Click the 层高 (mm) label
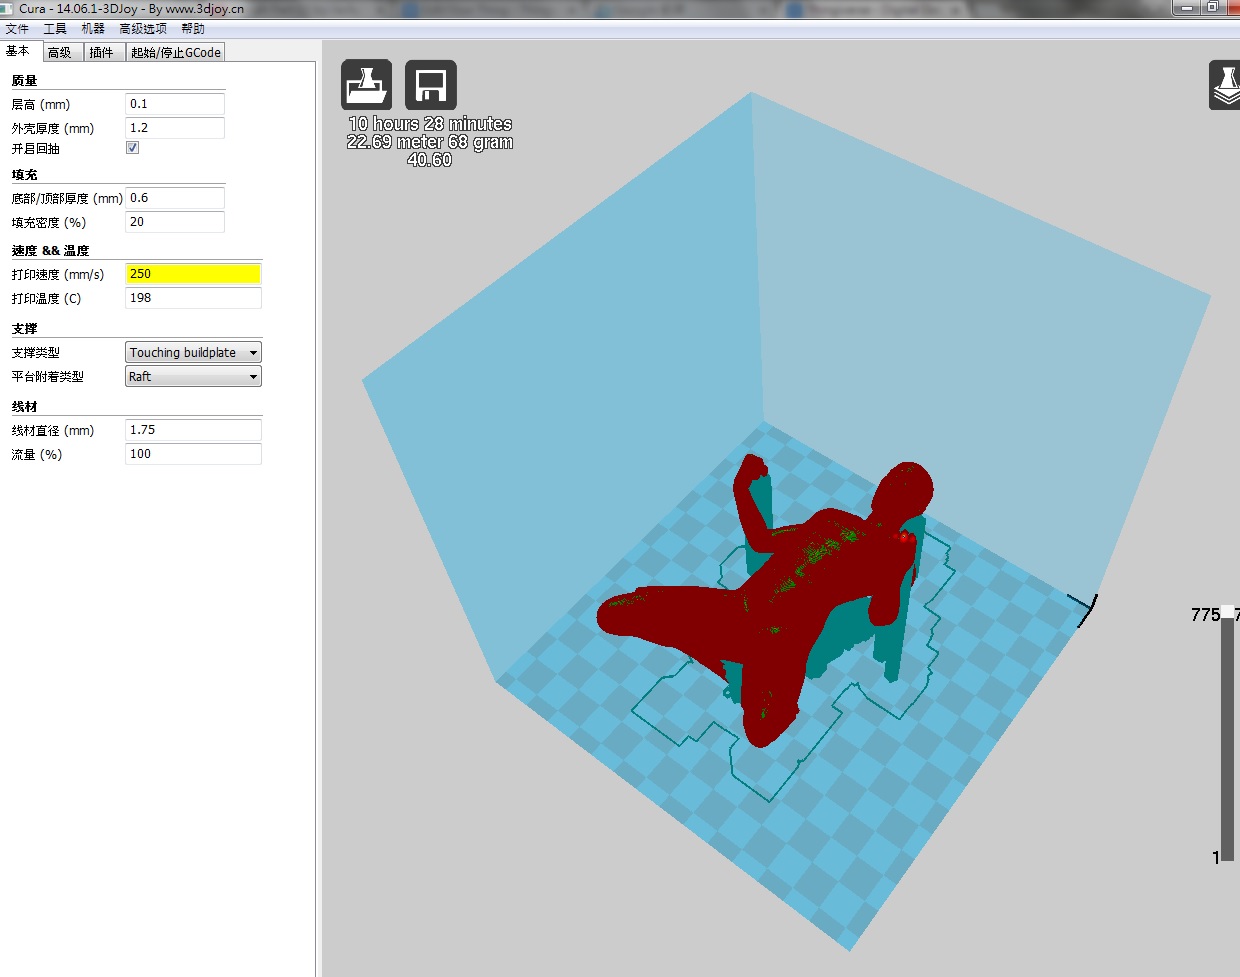Viewport: 1240px width, 977px height. click(x=41, y=104)
